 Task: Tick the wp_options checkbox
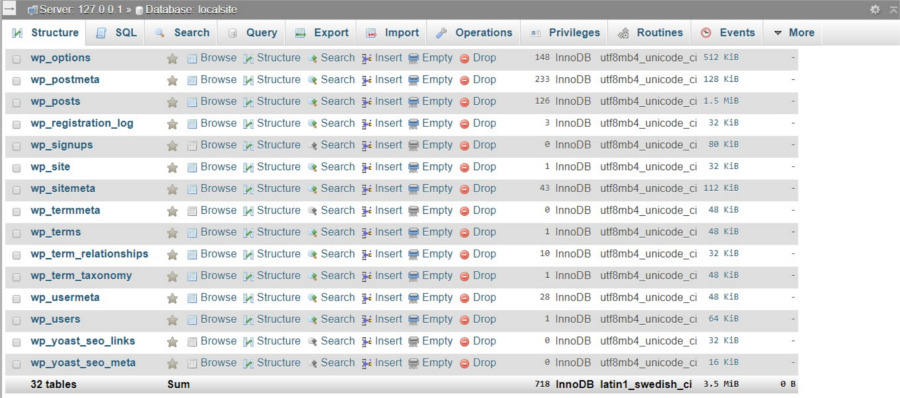click(17, 59)
